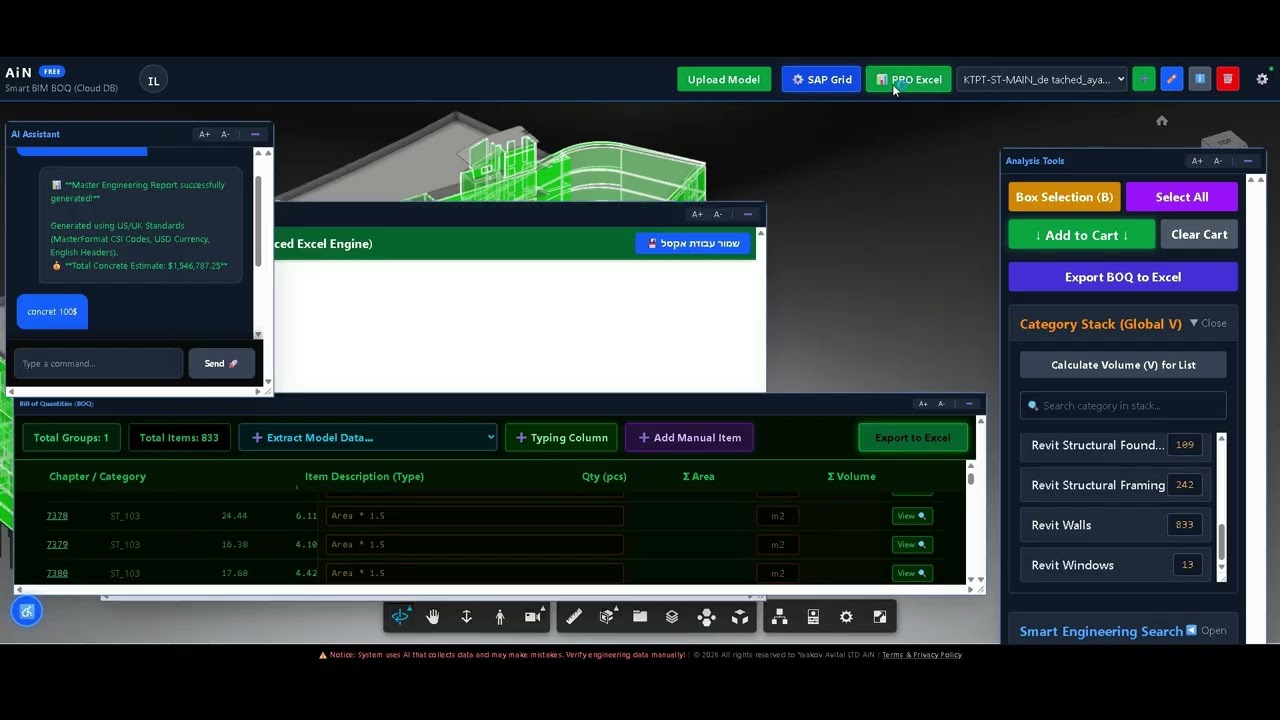
Task: Choose the Zoom dolly arrows tool
Action: [466, 617]
